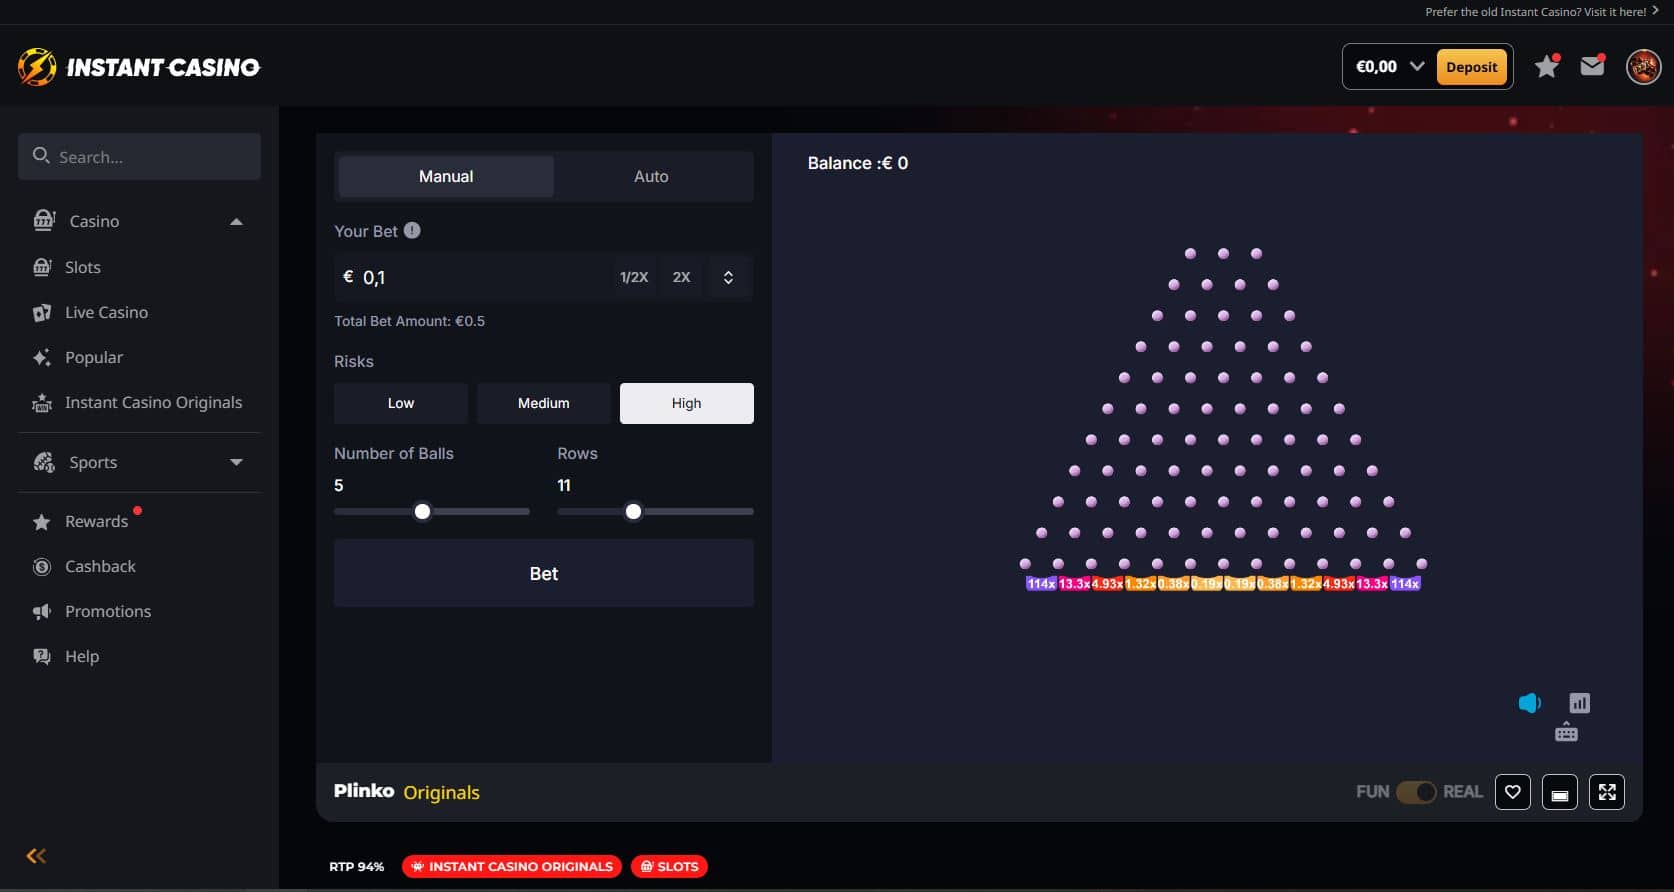Viewport: 1674px width, 892px height.
Task: Click the leftmost 114x multiplier bucket
Action: (1041, 584)
